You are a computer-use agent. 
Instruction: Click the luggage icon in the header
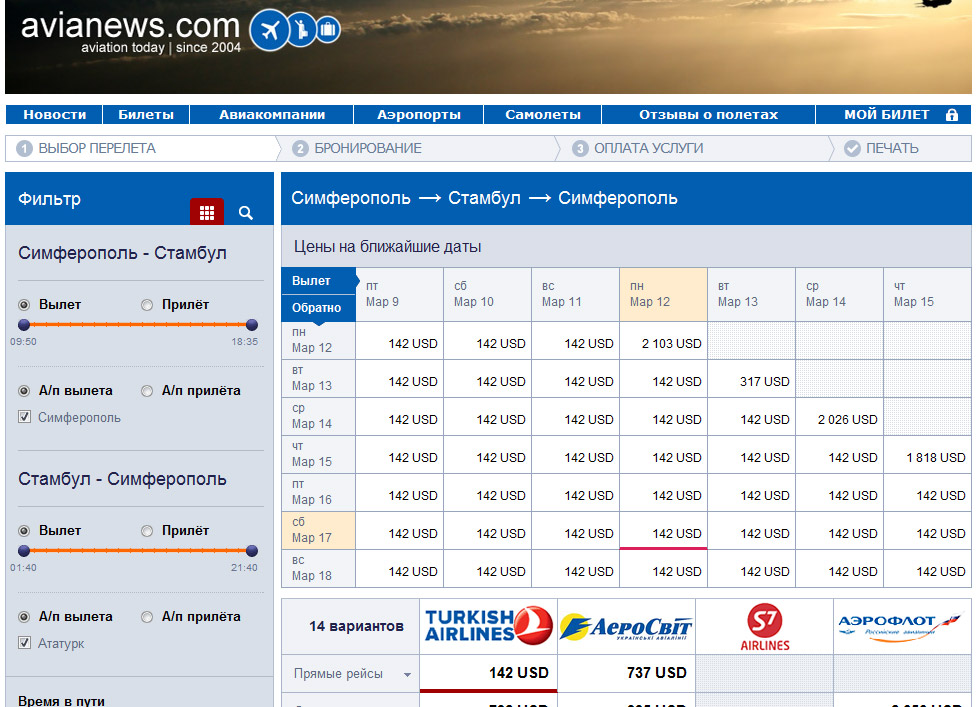coord(328,30)
